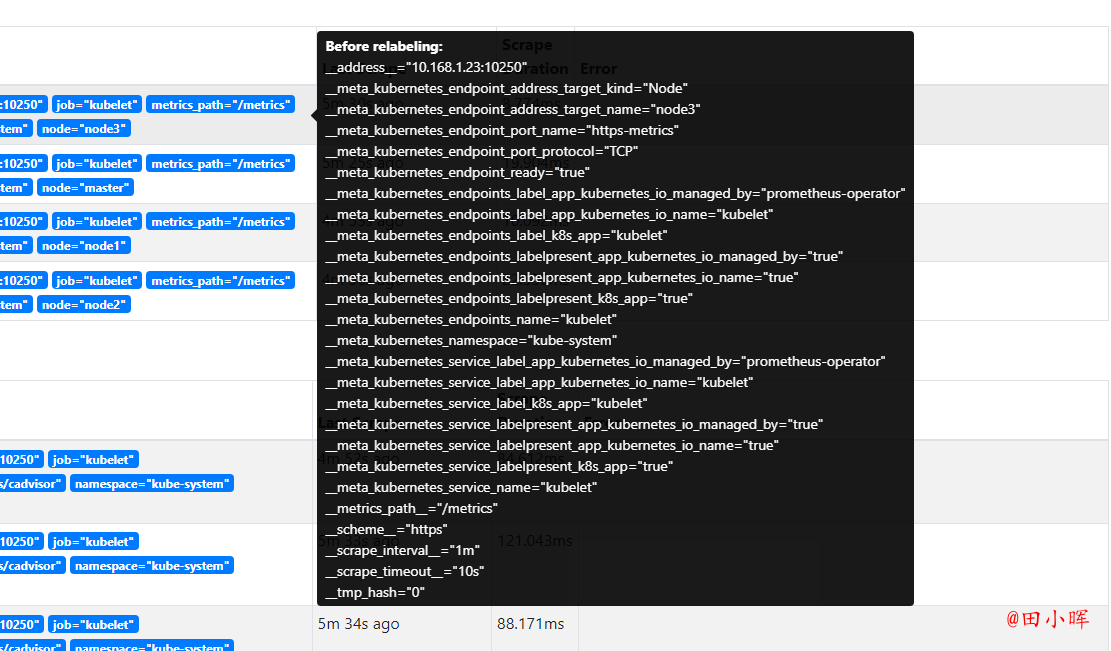Image resolution: width=1111 pixels, height=651 pixels.
Task: Select job="kubelet" badge in the node1 row
Action: coord(96,222)
